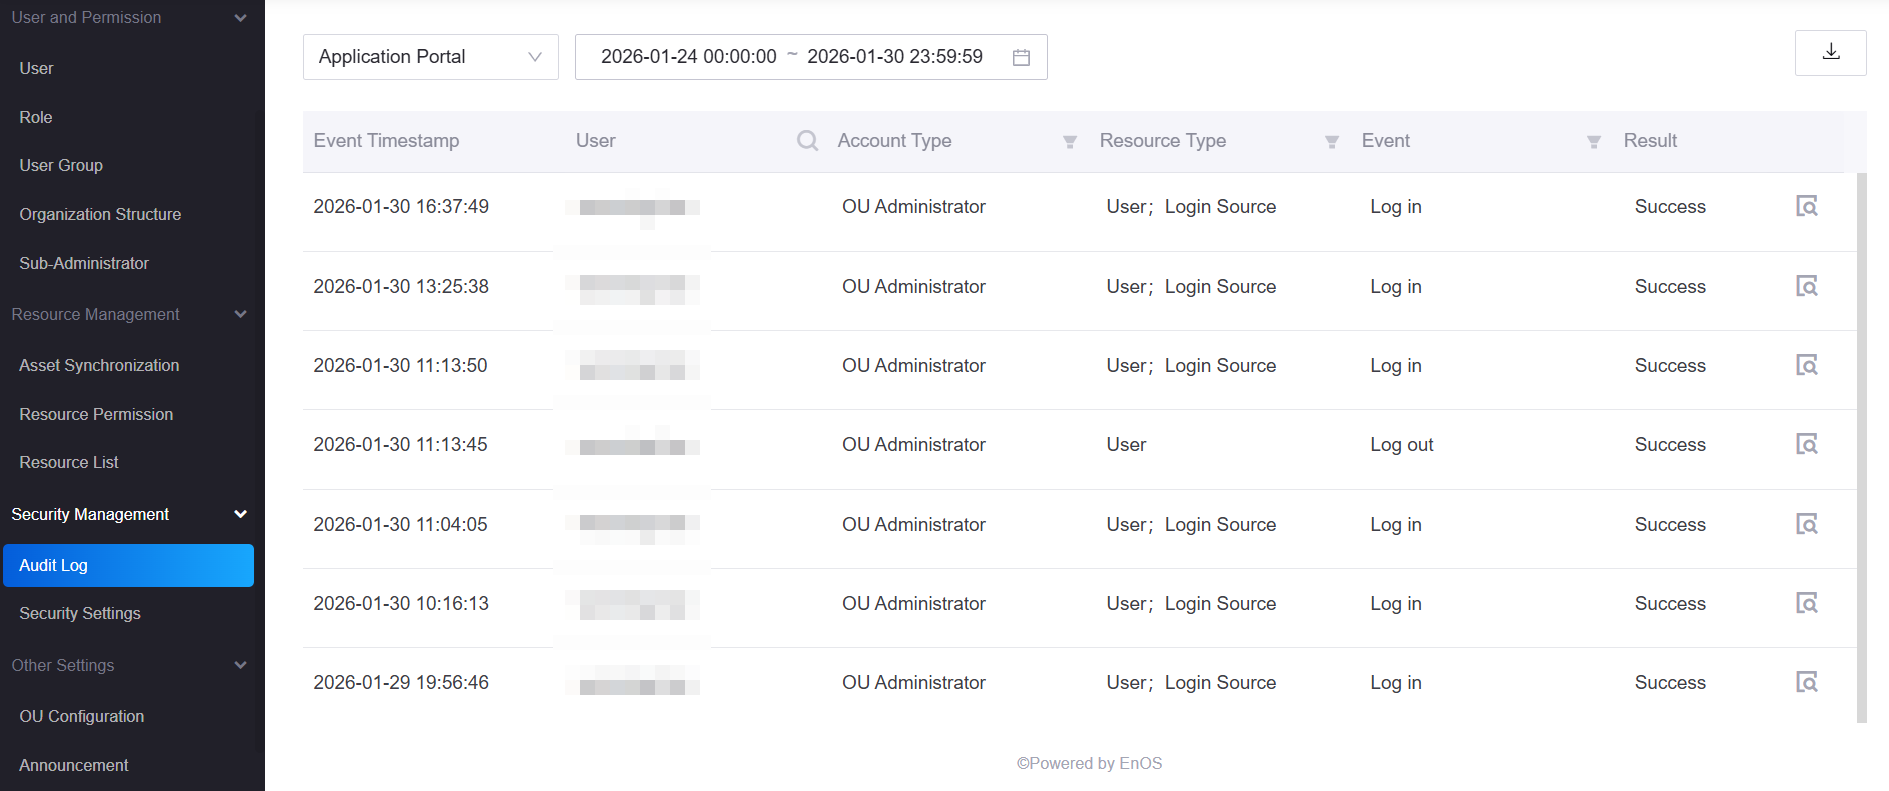Open the Sub-Administrator menu item
Viewport: 1889px width, 791px height.
point(84,263)
